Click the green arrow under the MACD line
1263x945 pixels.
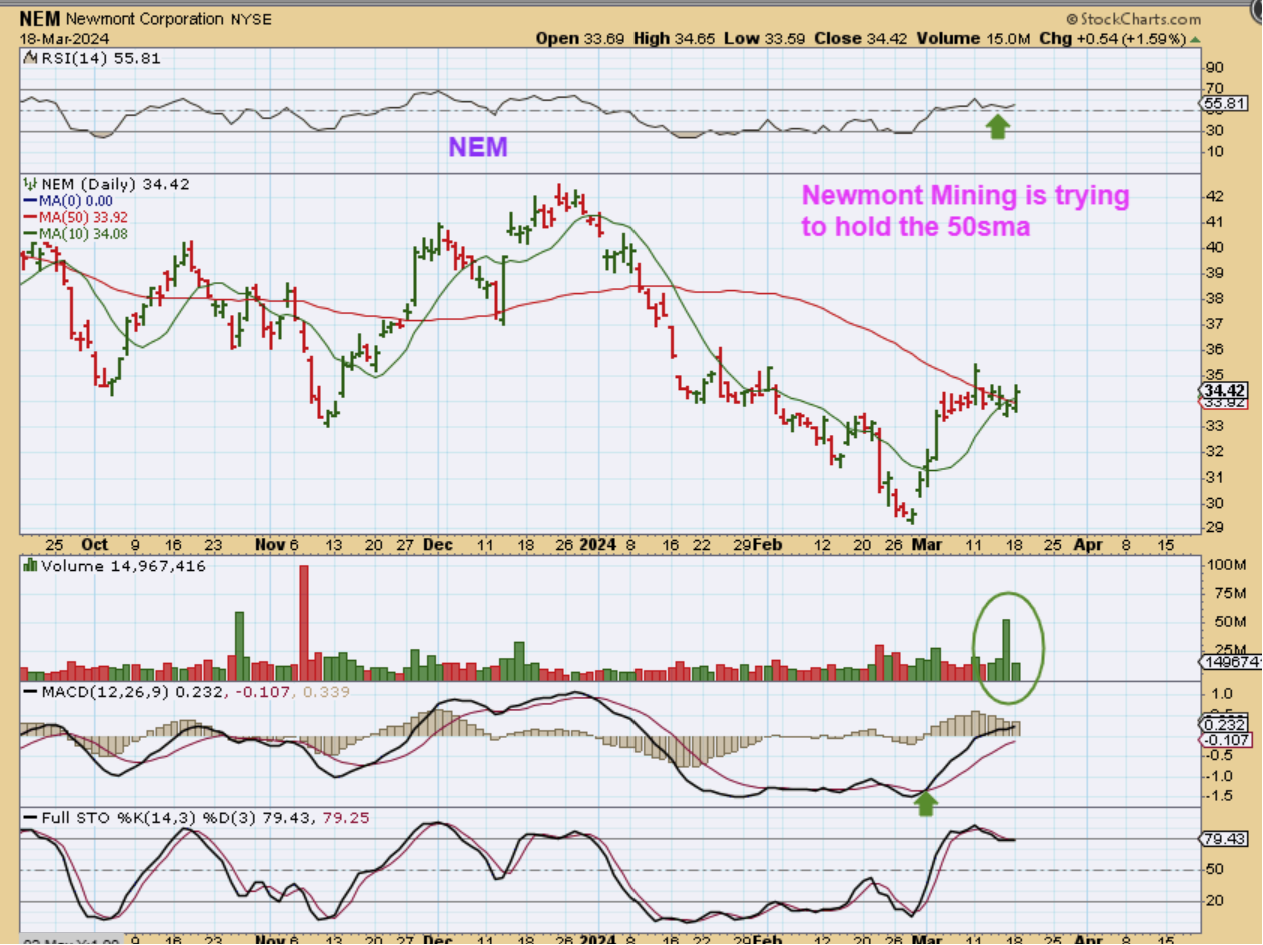[x=926, y=802]
